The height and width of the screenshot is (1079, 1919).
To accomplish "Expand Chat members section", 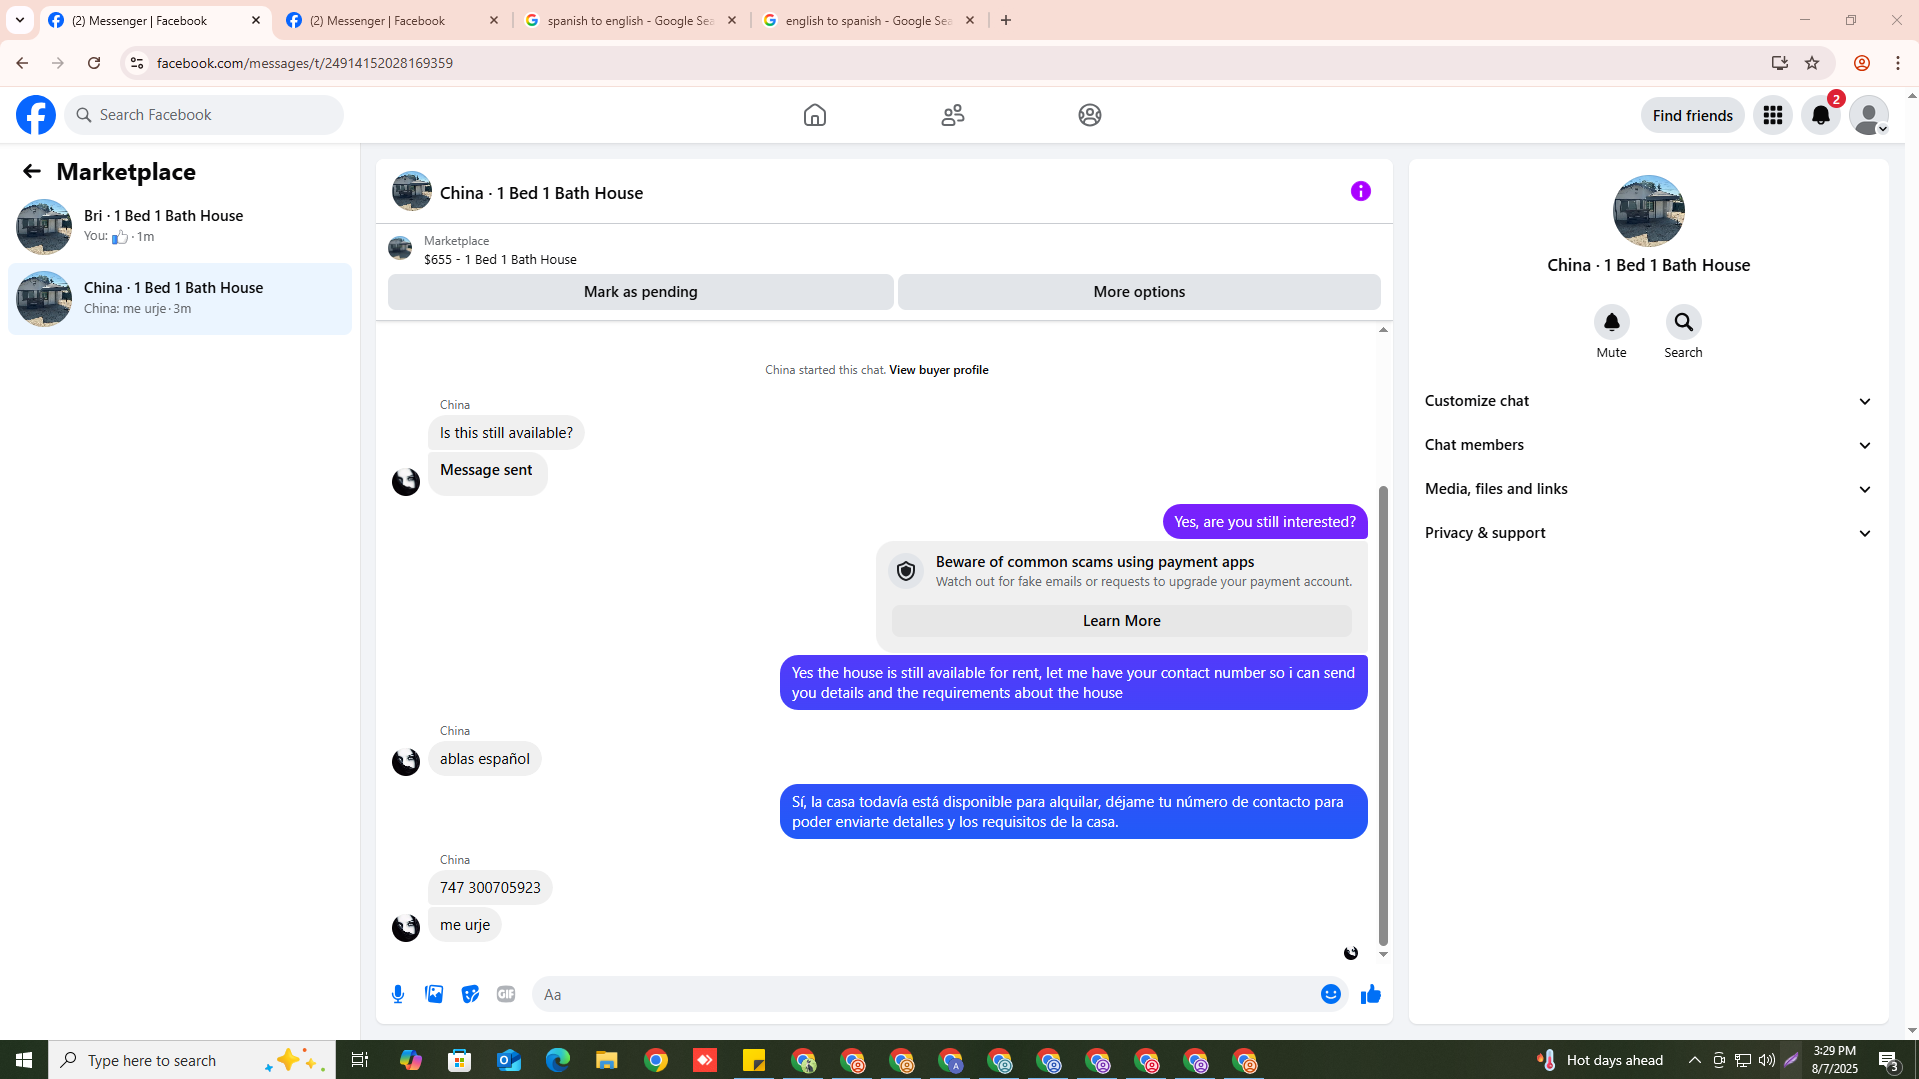I will coord(1648,445).
